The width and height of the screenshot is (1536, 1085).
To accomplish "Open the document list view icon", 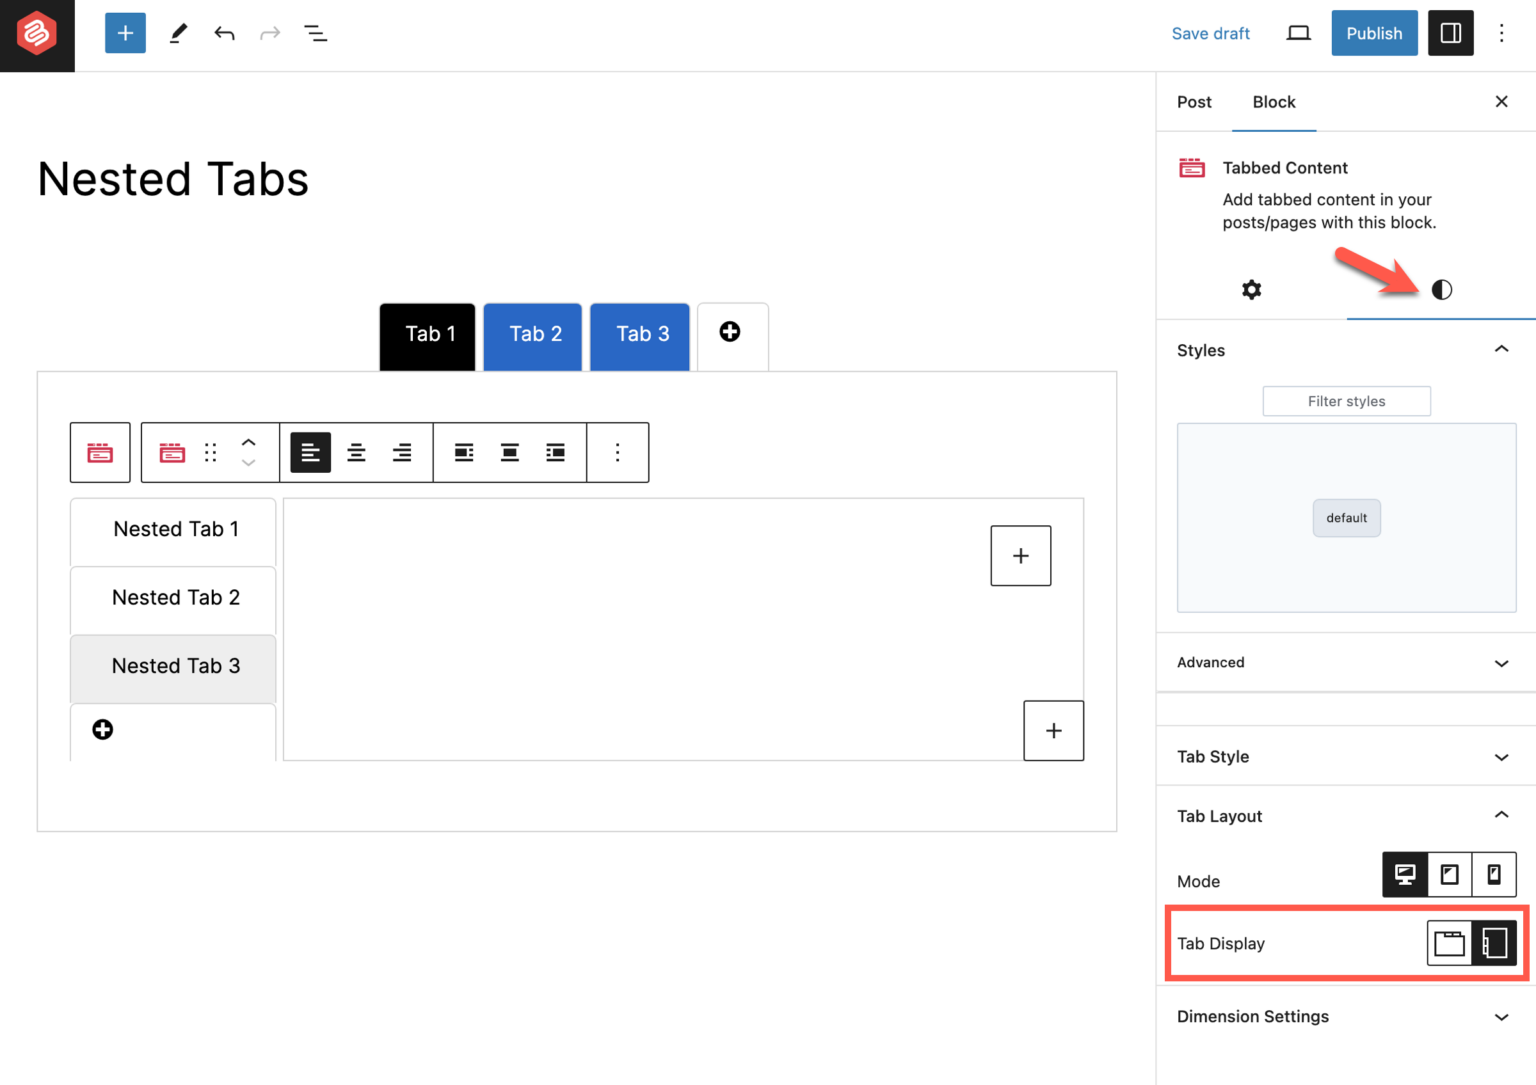I will coord(316,33).
